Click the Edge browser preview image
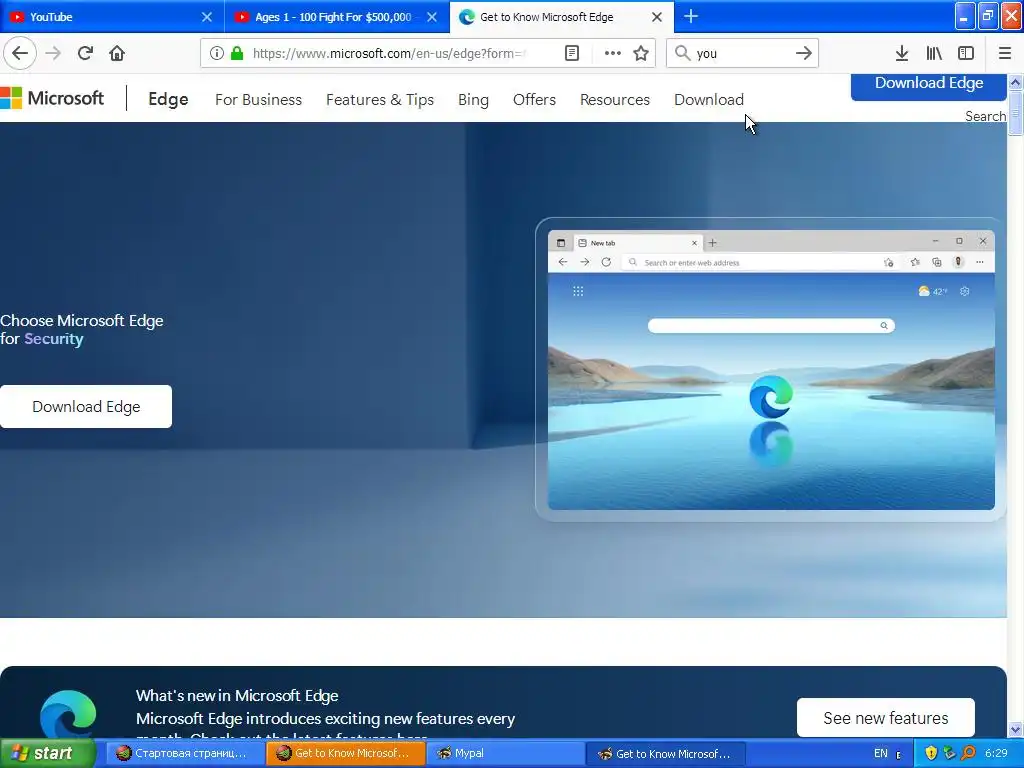The width and height of the screenshot is (1024, 768). click(771, 370)
